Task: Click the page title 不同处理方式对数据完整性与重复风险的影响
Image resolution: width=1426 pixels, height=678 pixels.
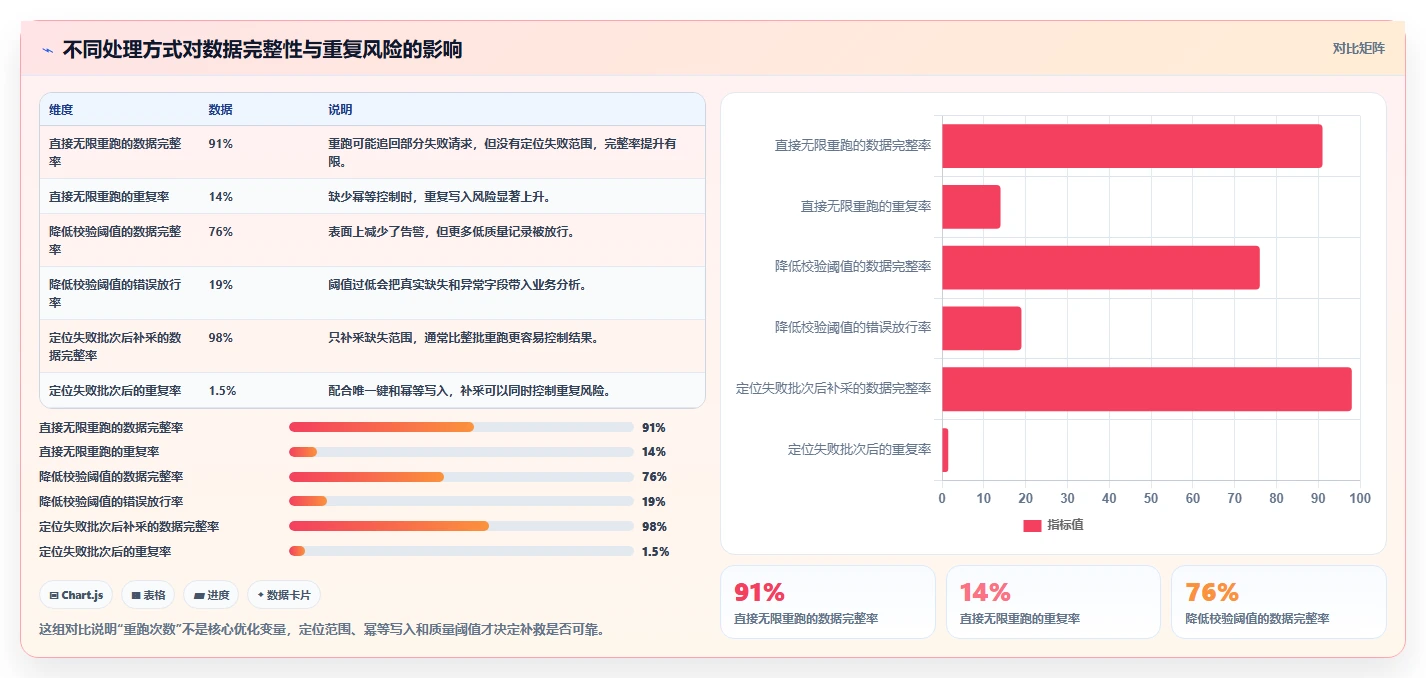Action: (x=262, y=50)
